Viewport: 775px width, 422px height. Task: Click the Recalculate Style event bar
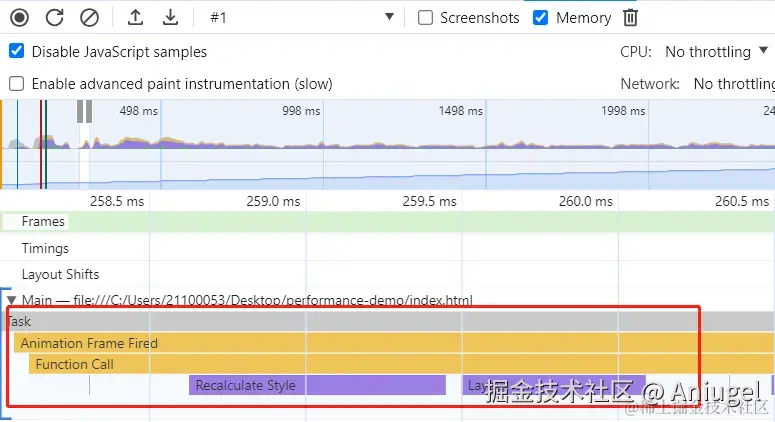coord(316,385)
